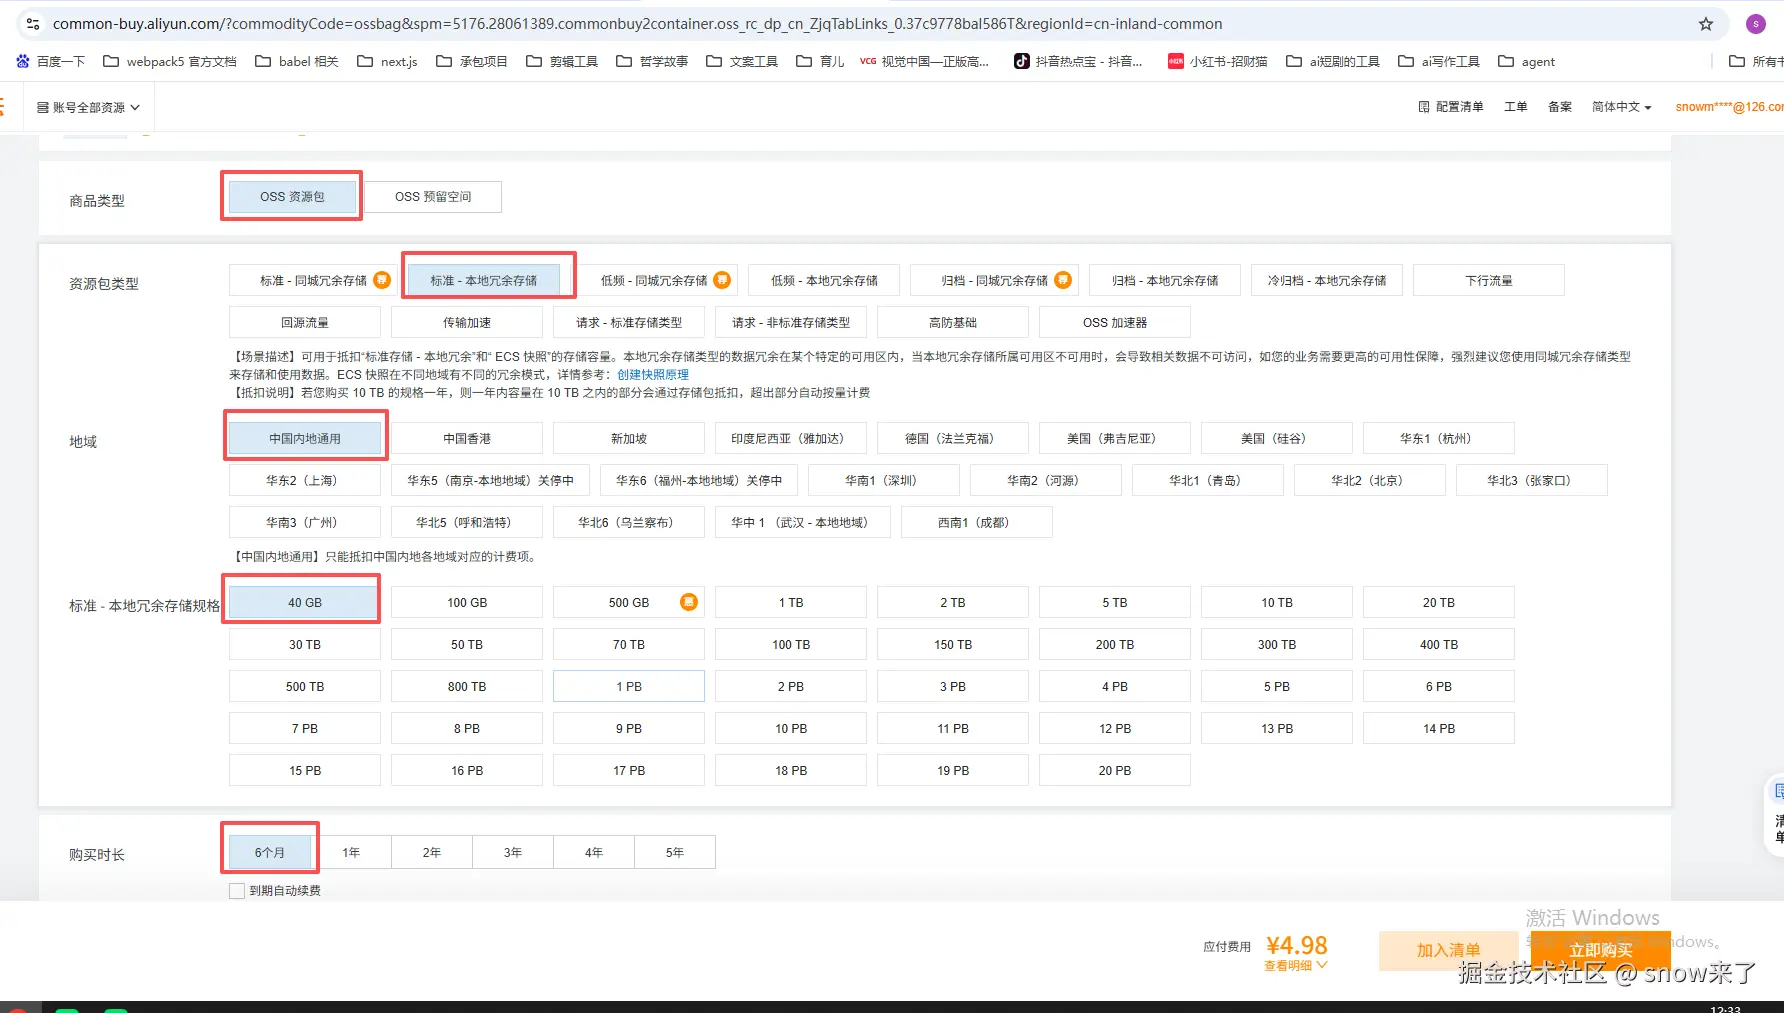The height and width of the screenshot is (1013, 1784).
Task: Select the OSS 预留空间 product type
Action: pyautogui.click(x=433, y=197)
